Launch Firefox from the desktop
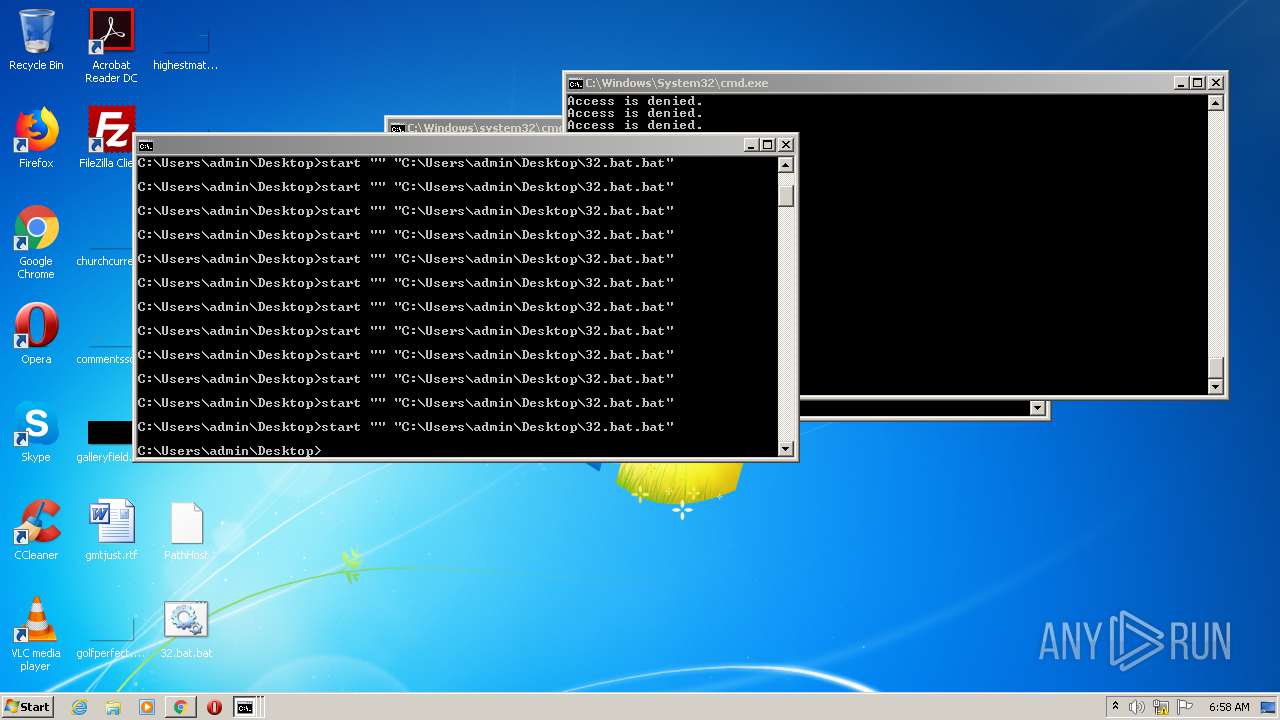Image resolution: width=1280 pixels, height=720 pixels. (36, 138)
